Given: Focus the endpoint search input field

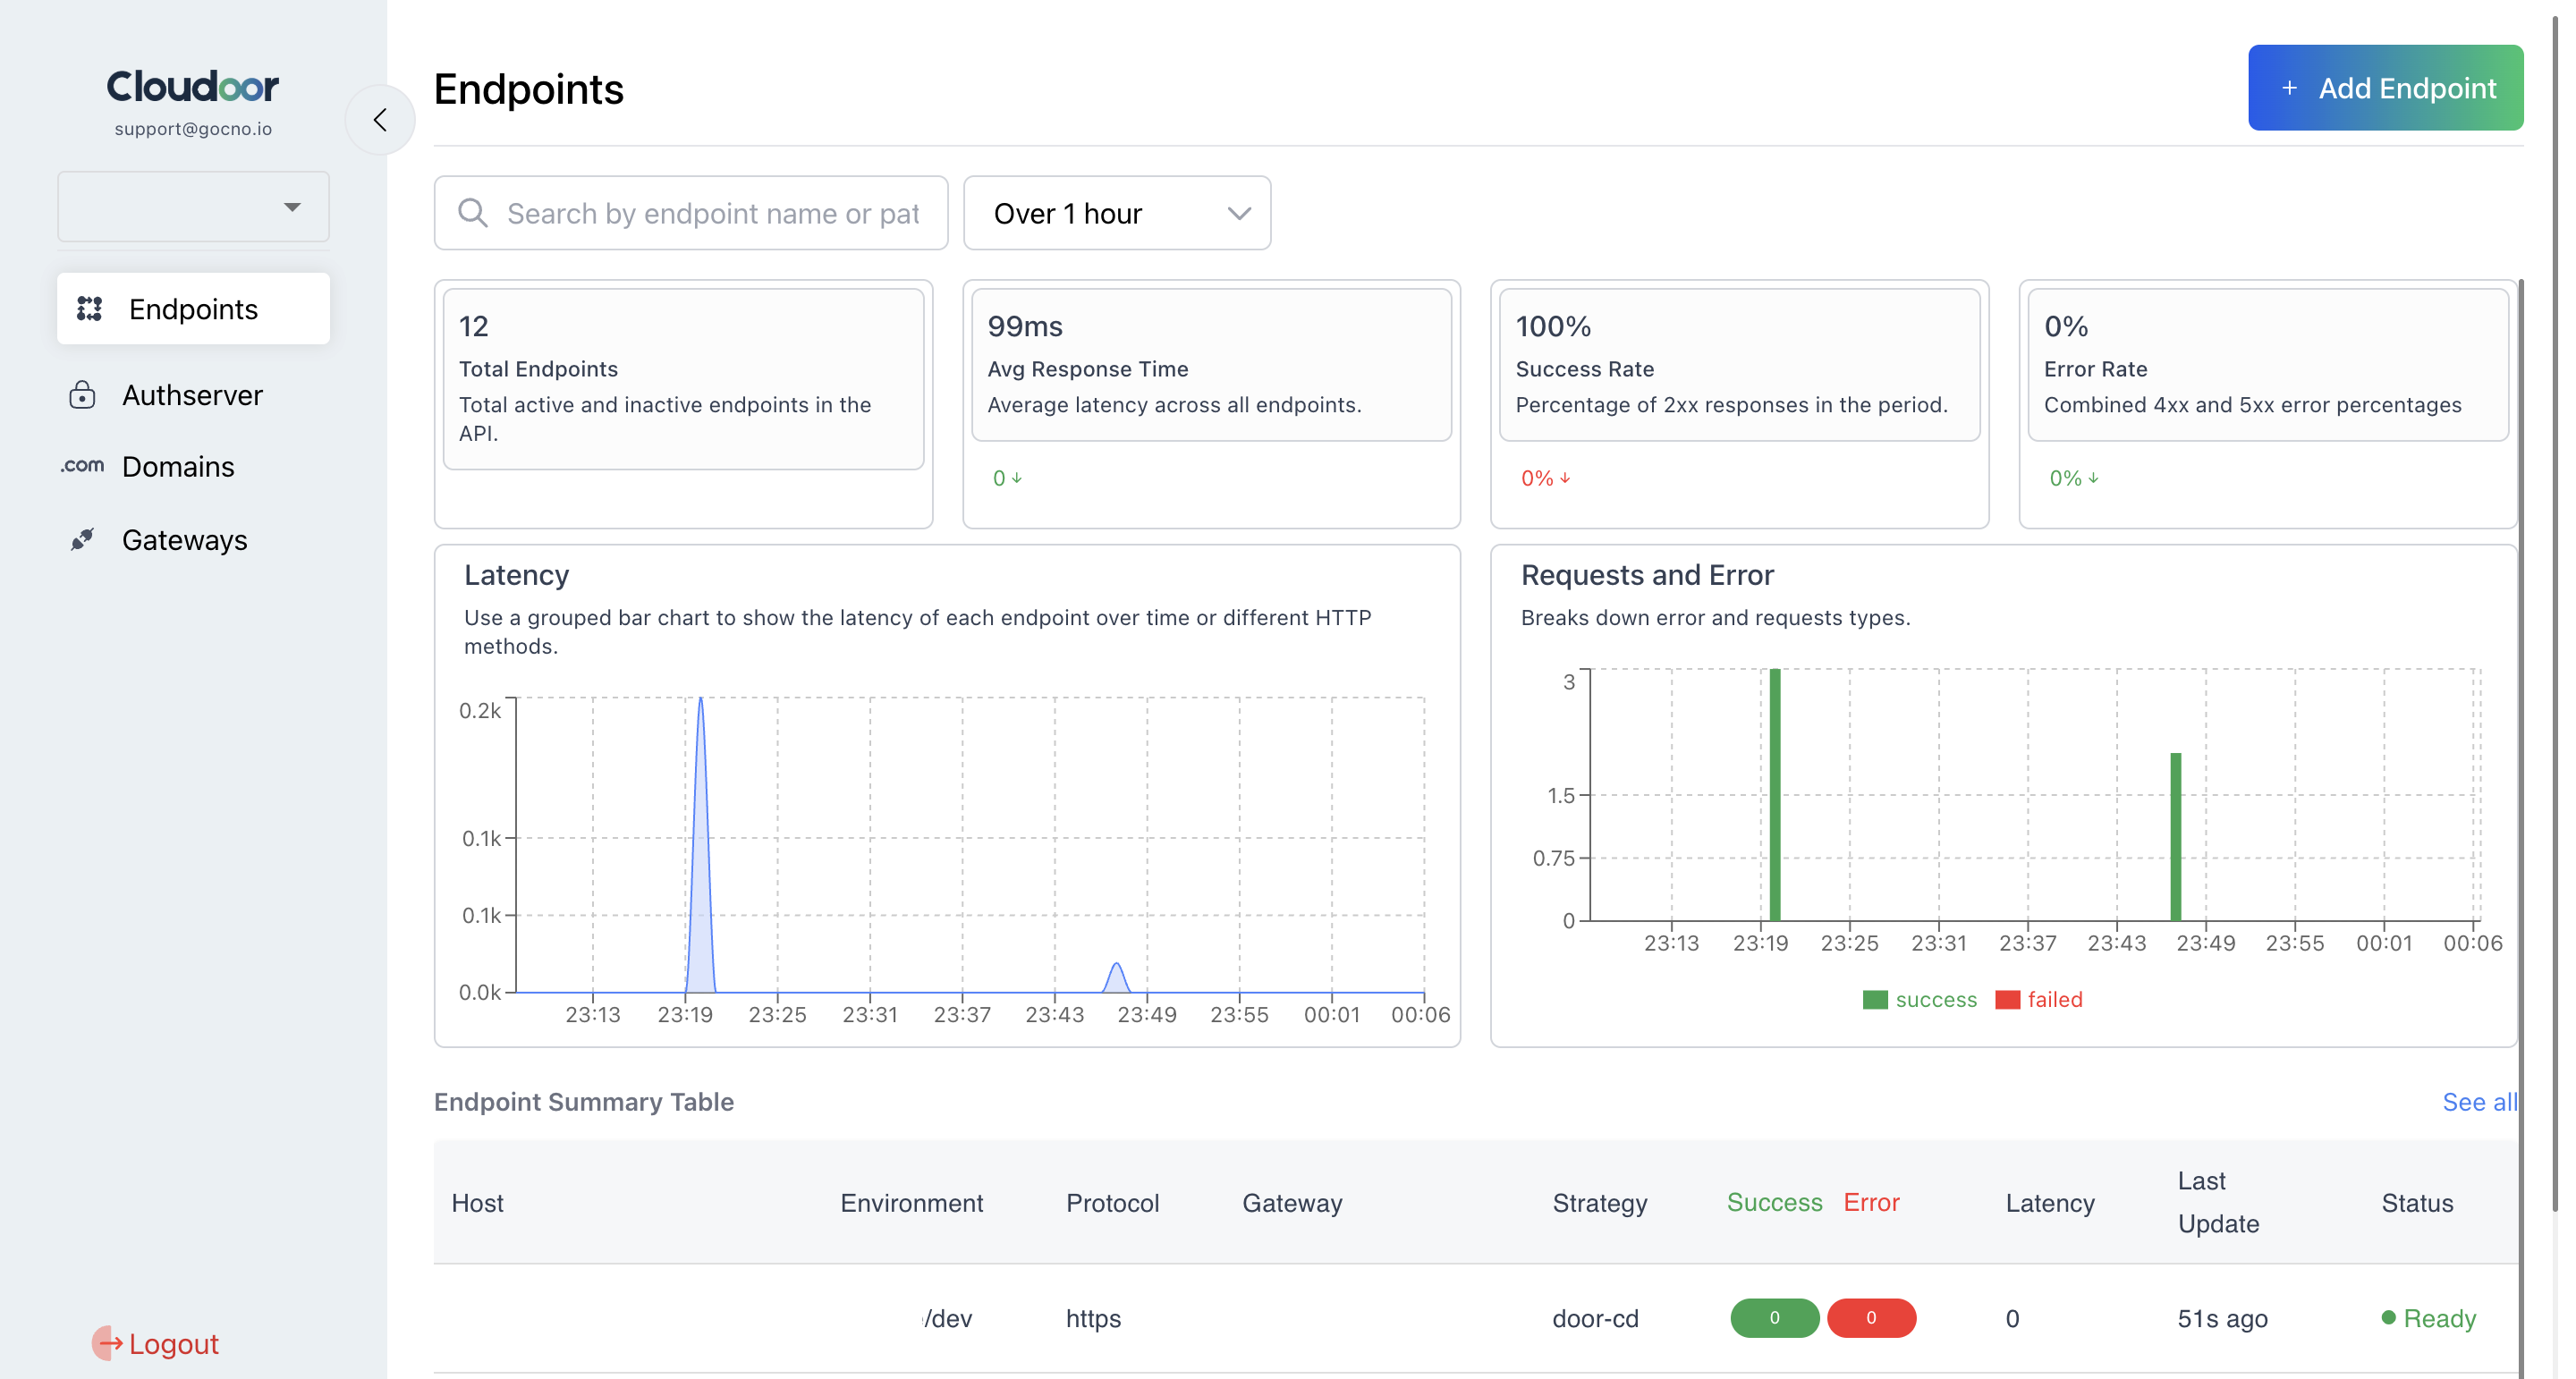Looking at the screenshot, I should click(712, 213).
